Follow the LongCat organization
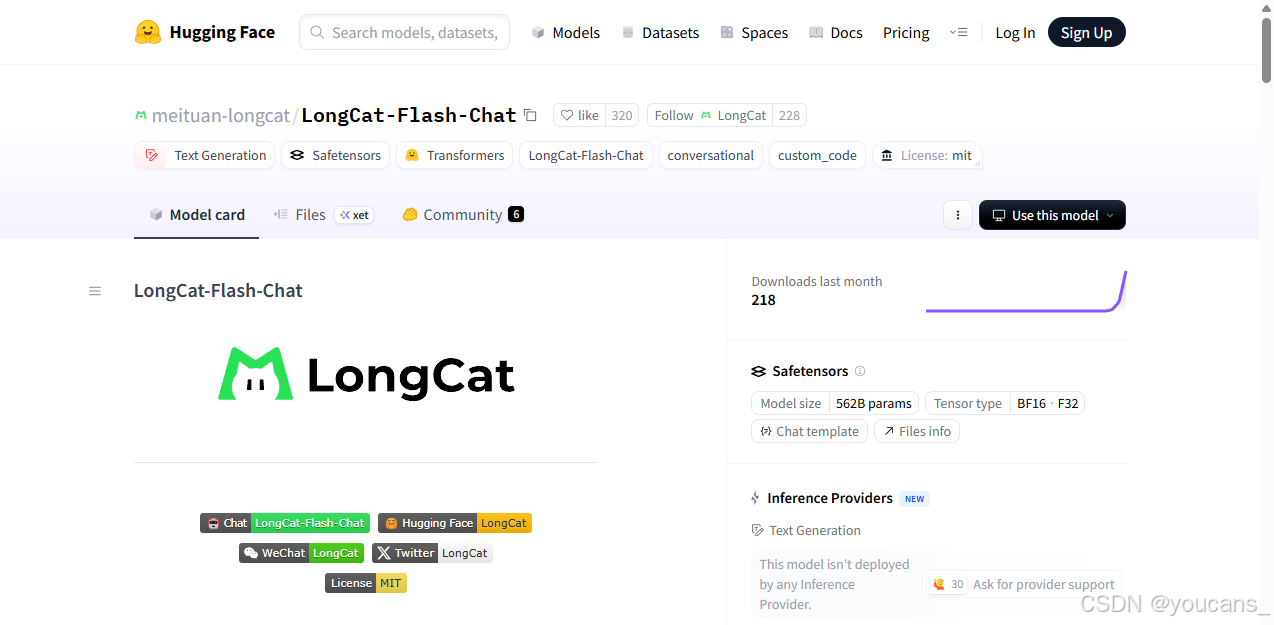1274x625 pixels. 673,115
